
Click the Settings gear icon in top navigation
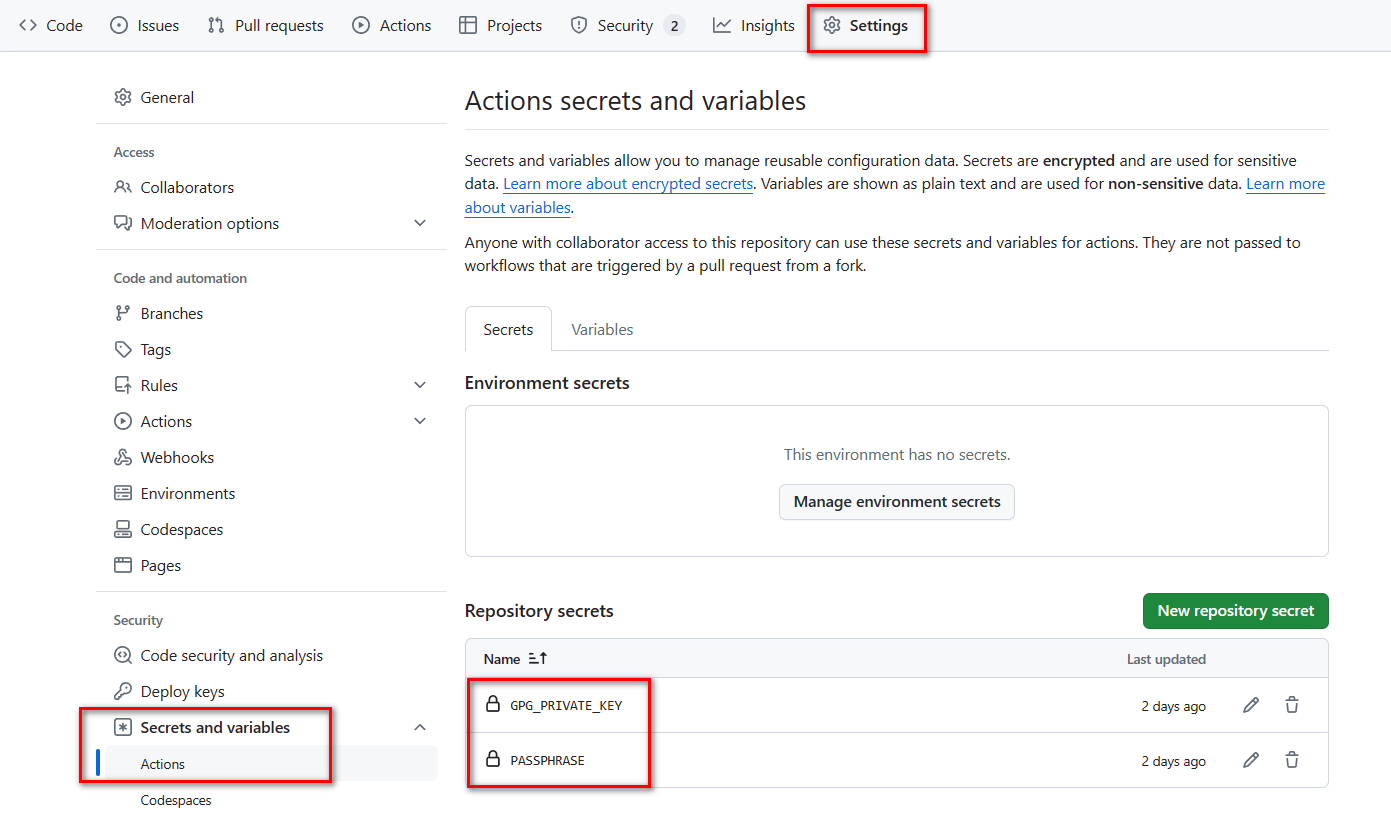(832, 26)
